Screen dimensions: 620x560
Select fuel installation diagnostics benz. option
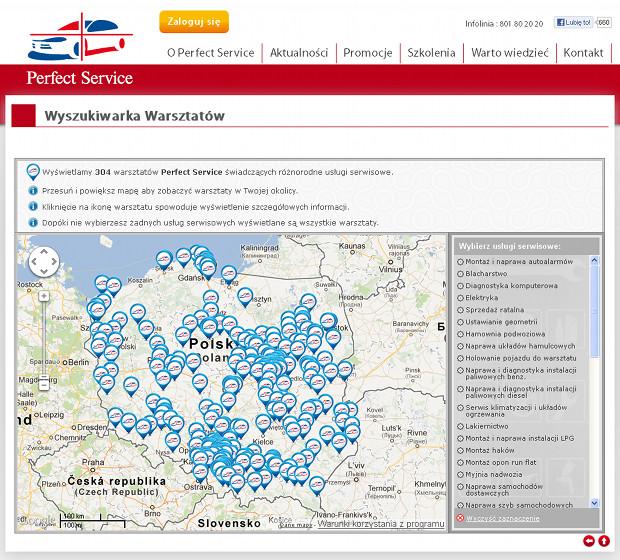(517, 373)
